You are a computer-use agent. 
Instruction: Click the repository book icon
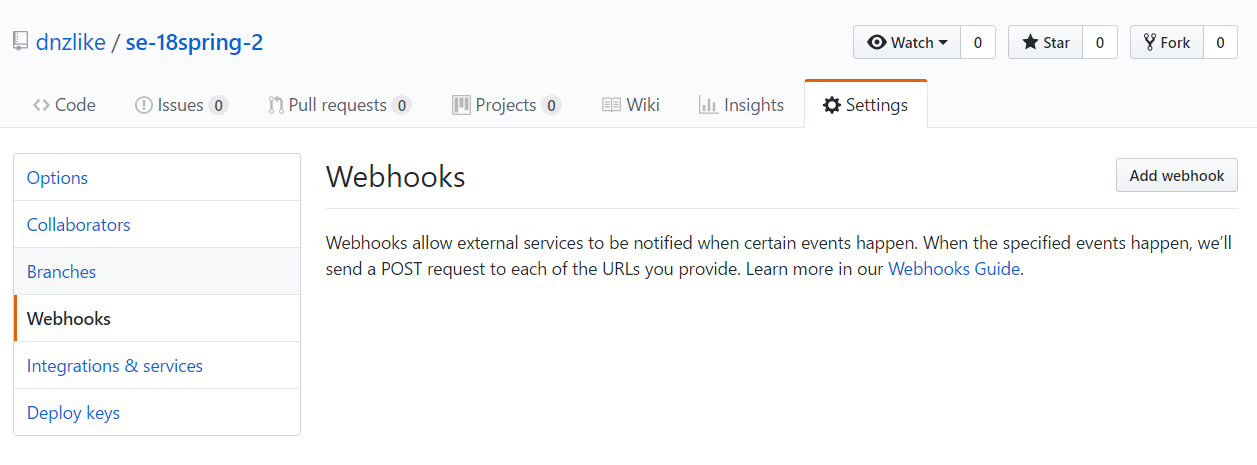[x=20, y=42]
